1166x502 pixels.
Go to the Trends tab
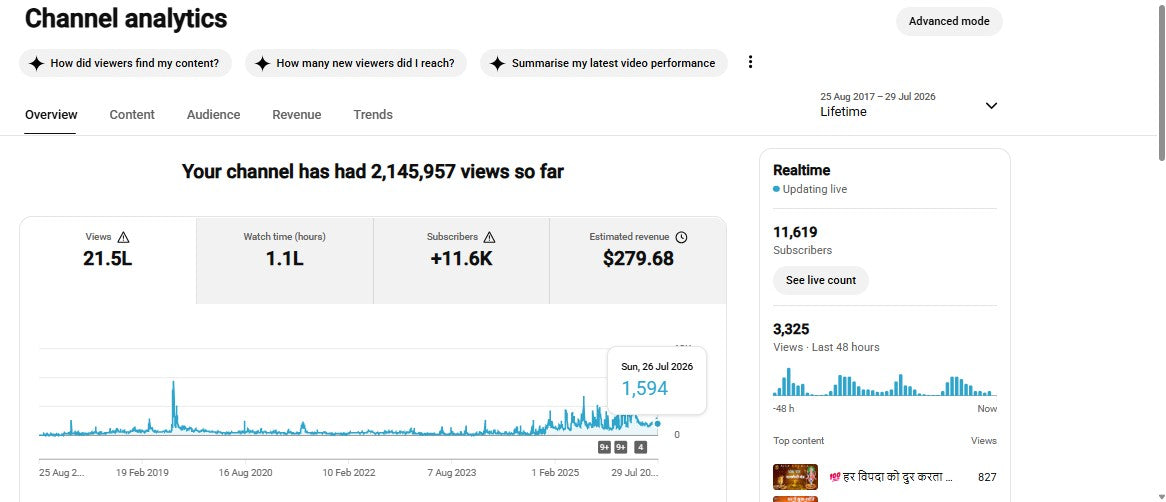373,115
